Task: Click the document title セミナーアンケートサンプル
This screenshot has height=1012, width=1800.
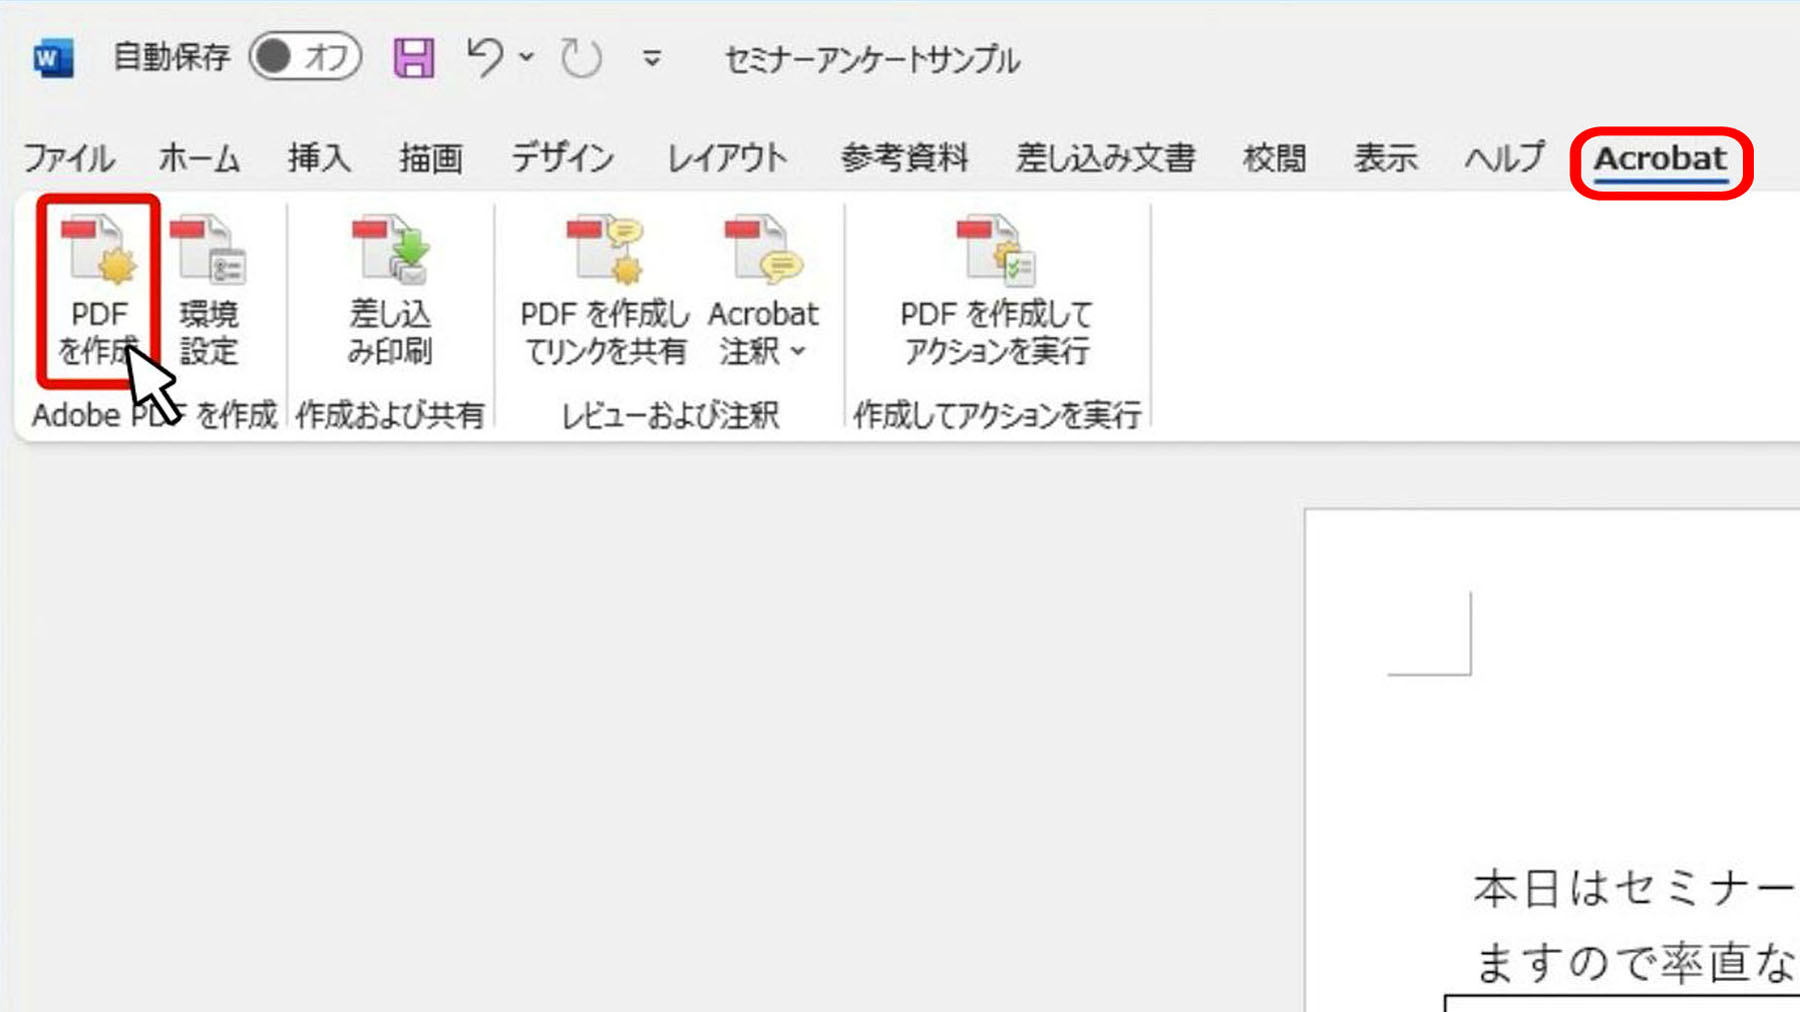Action: (872, 60)
